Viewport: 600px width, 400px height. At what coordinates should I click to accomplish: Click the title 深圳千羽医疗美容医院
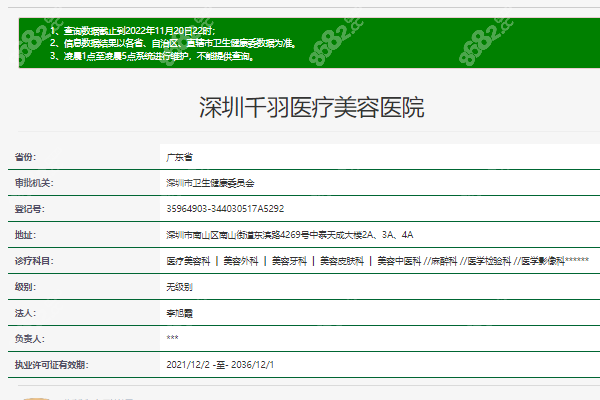[311, 108]
